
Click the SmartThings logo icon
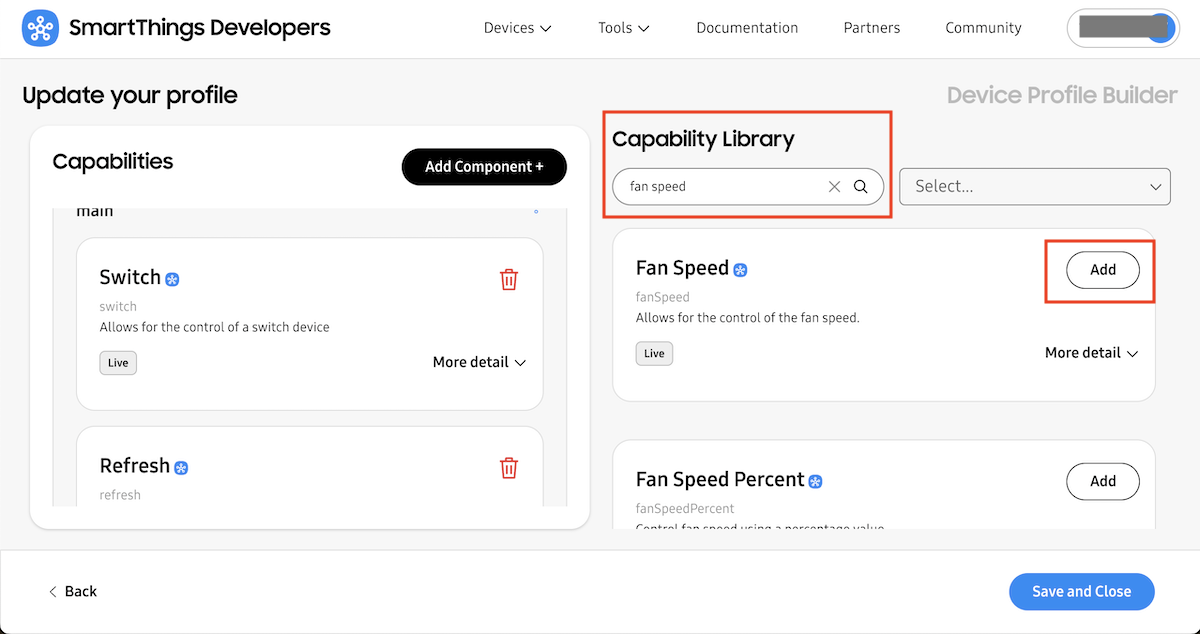pos(40,28)
